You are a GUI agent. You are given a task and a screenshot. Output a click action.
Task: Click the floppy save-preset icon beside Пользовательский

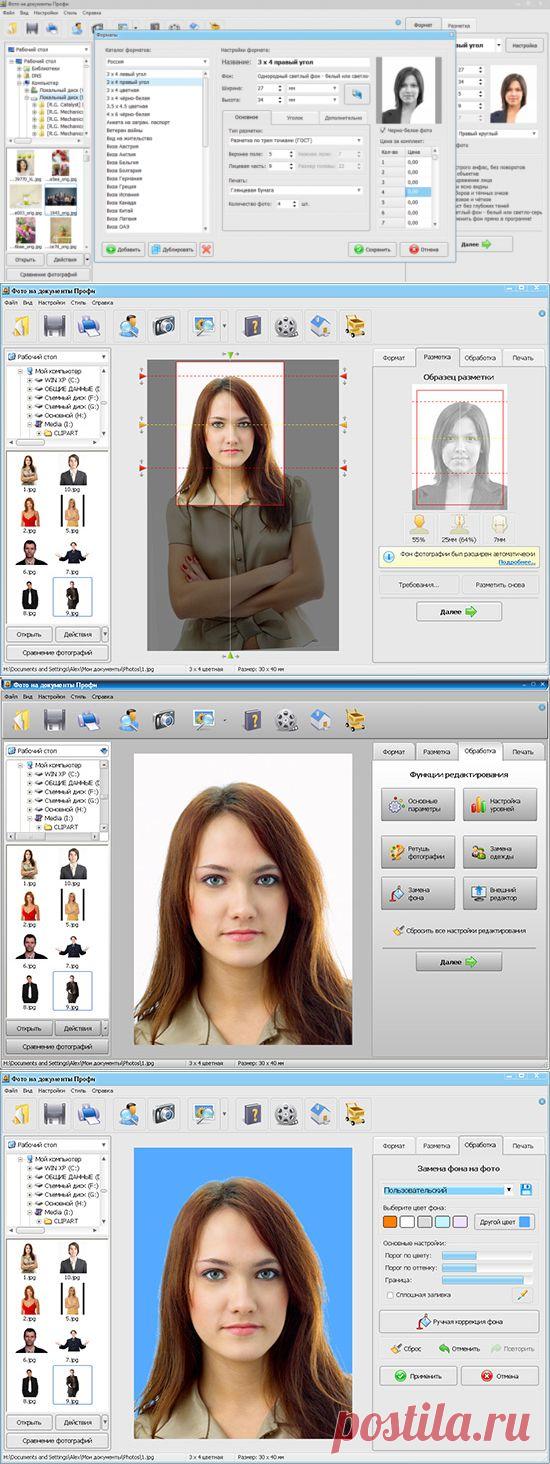[x=526, y=1190]
